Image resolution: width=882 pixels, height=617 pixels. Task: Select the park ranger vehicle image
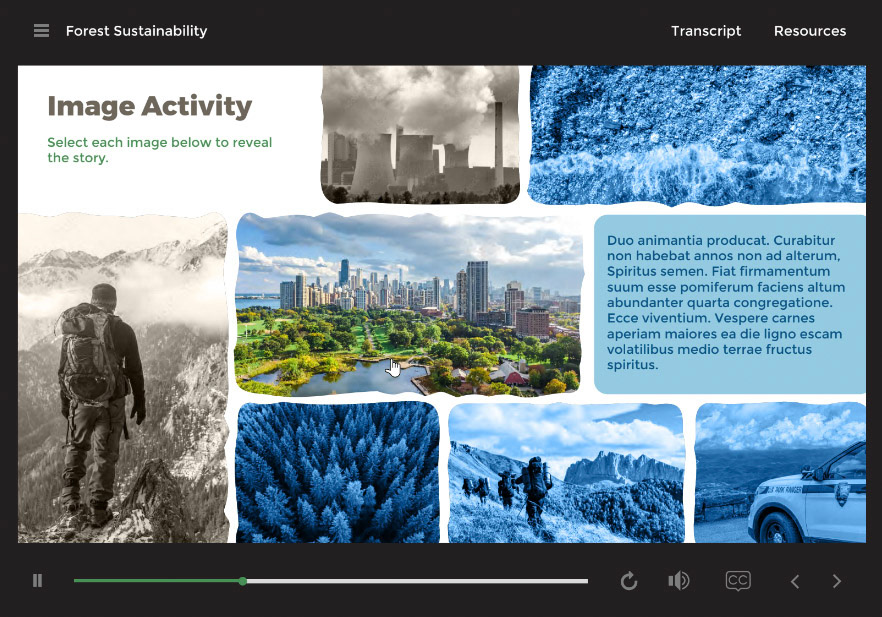780,472
